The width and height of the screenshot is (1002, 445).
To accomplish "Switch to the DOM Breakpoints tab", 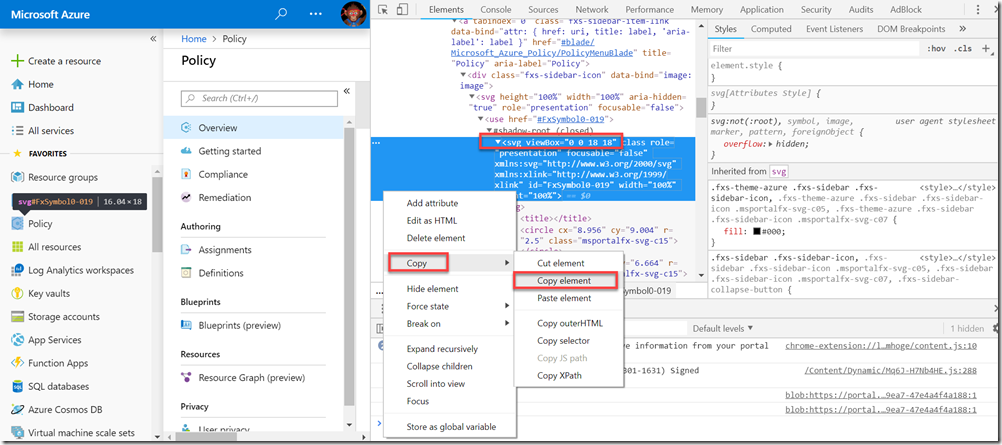I will [911, 29].
